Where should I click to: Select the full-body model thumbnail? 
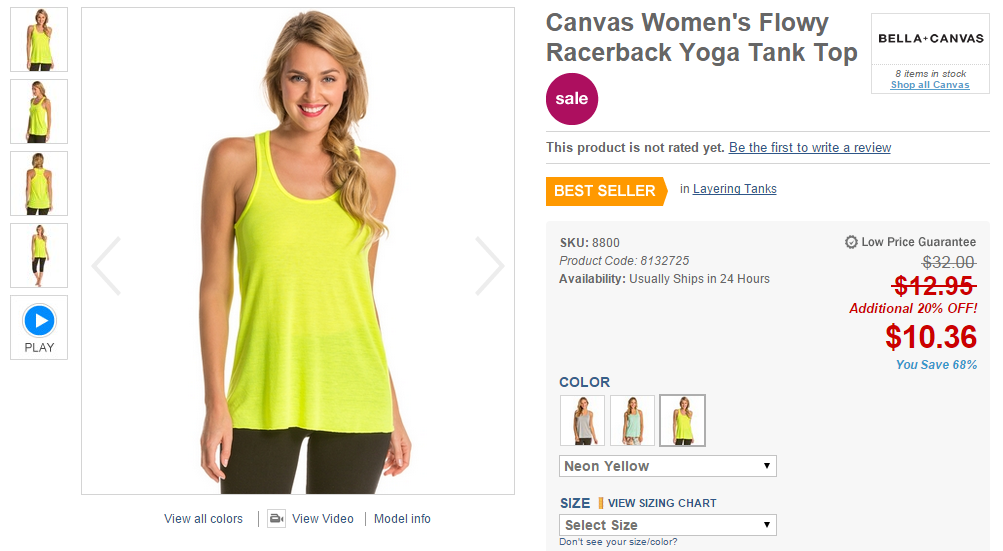pos(39,255)
